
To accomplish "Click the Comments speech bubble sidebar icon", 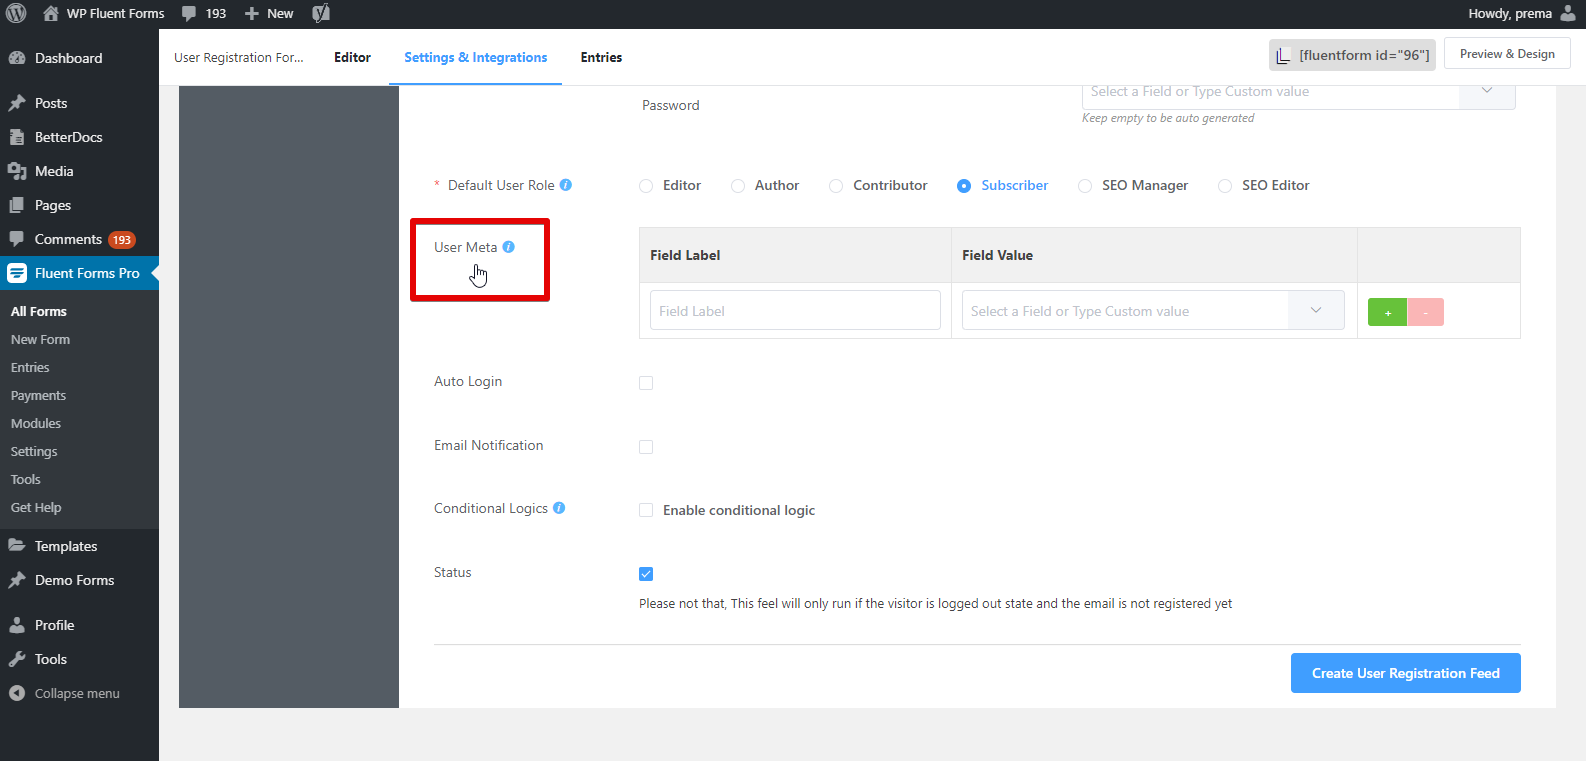I will click(x=17, y=239).
